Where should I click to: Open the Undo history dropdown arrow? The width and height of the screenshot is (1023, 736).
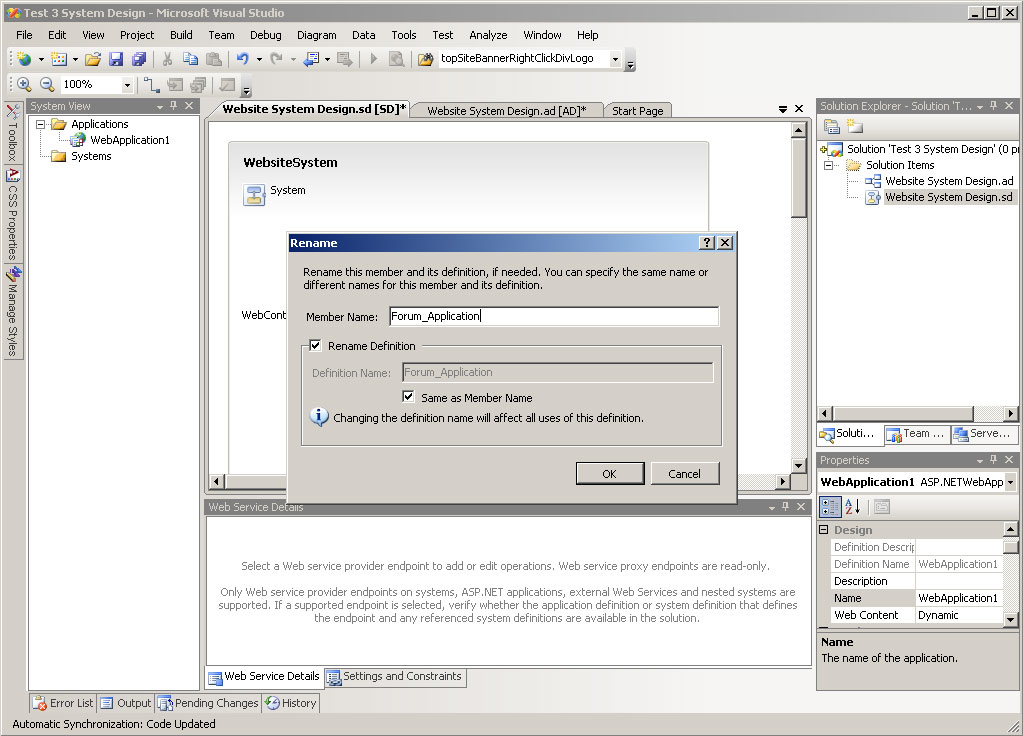click(x=259, y=59)
